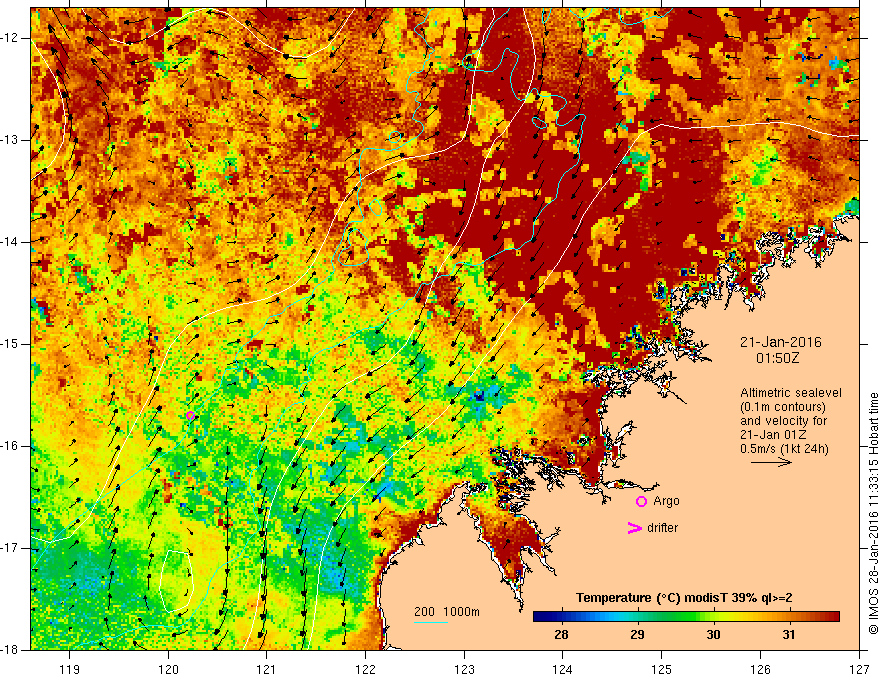Click longitude axis label '121'
Viewport: 880px width, 680px height.
pos(266,669)
